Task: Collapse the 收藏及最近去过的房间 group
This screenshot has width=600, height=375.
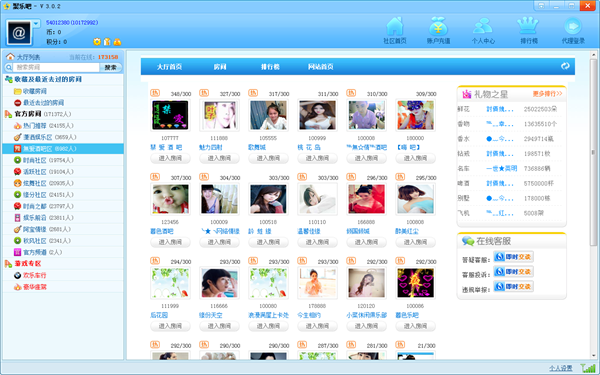Action: (8, 79)
